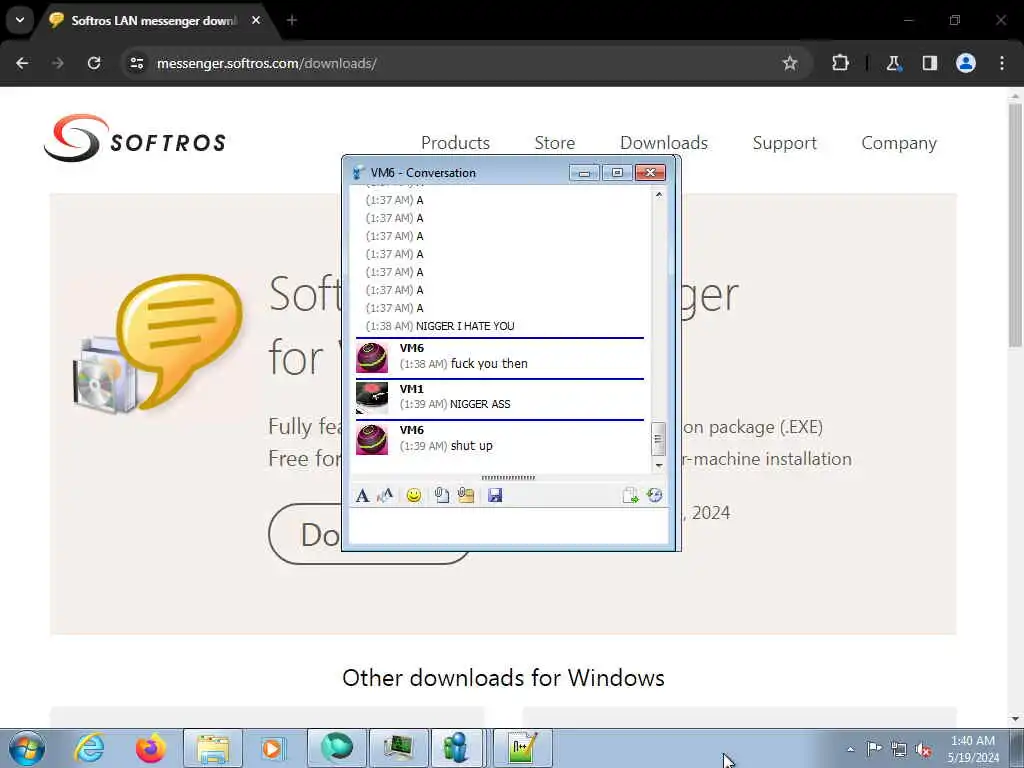Open a new browser tab
1024x768 pixels.
[x=292, y=20]
